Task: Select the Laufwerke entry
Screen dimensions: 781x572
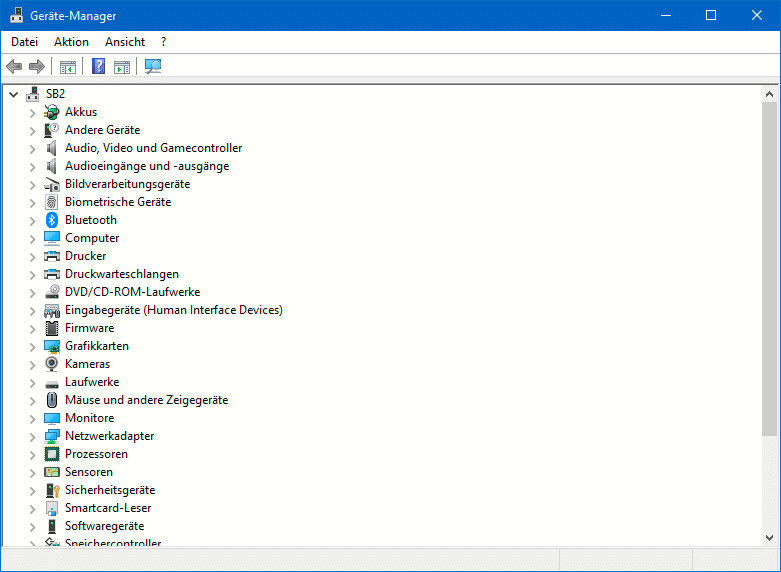Action: (x=92, y=382)
